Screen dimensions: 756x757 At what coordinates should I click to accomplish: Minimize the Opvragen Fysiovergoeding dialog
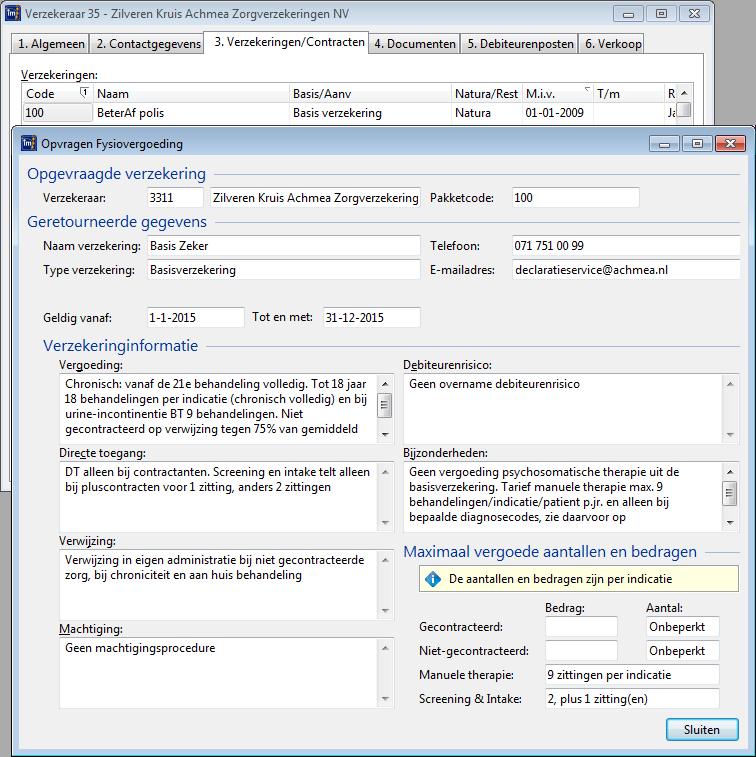click(664, 143)
